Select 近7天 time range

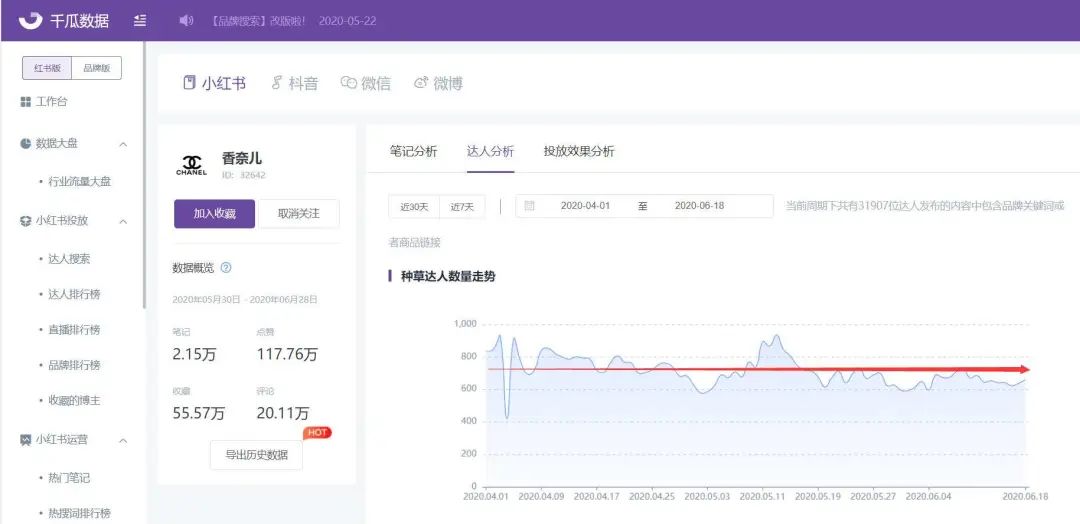pyautogui.click(x=462, y=207)
